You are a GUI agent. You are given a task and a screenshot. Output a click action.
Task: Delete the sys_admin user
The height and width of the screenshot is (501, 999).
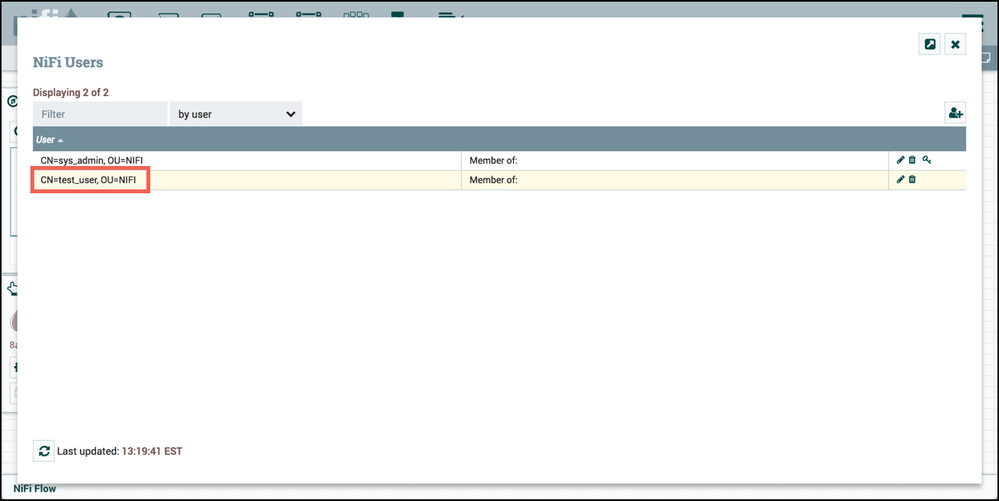point(912,160)
